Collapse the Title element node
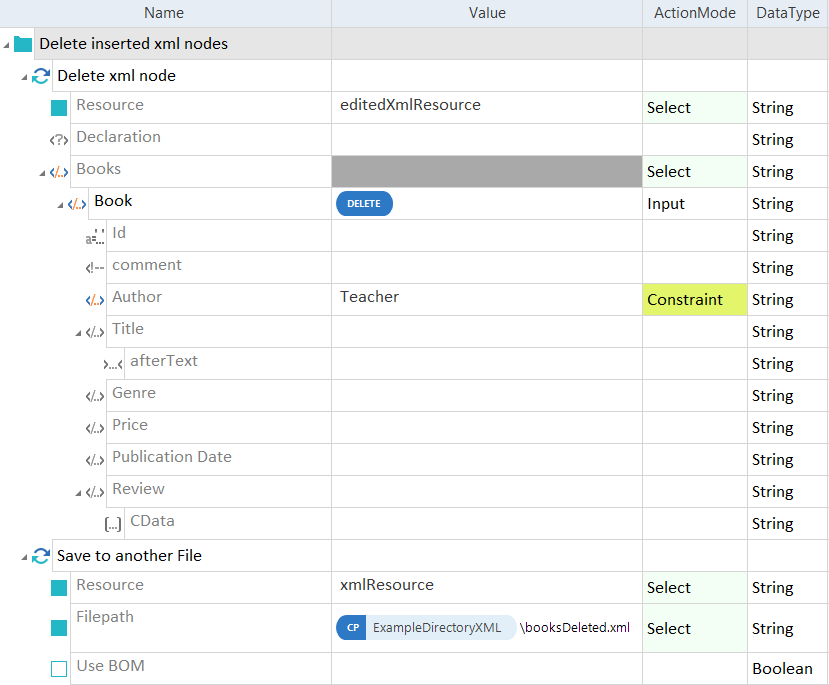 point(79,332)
